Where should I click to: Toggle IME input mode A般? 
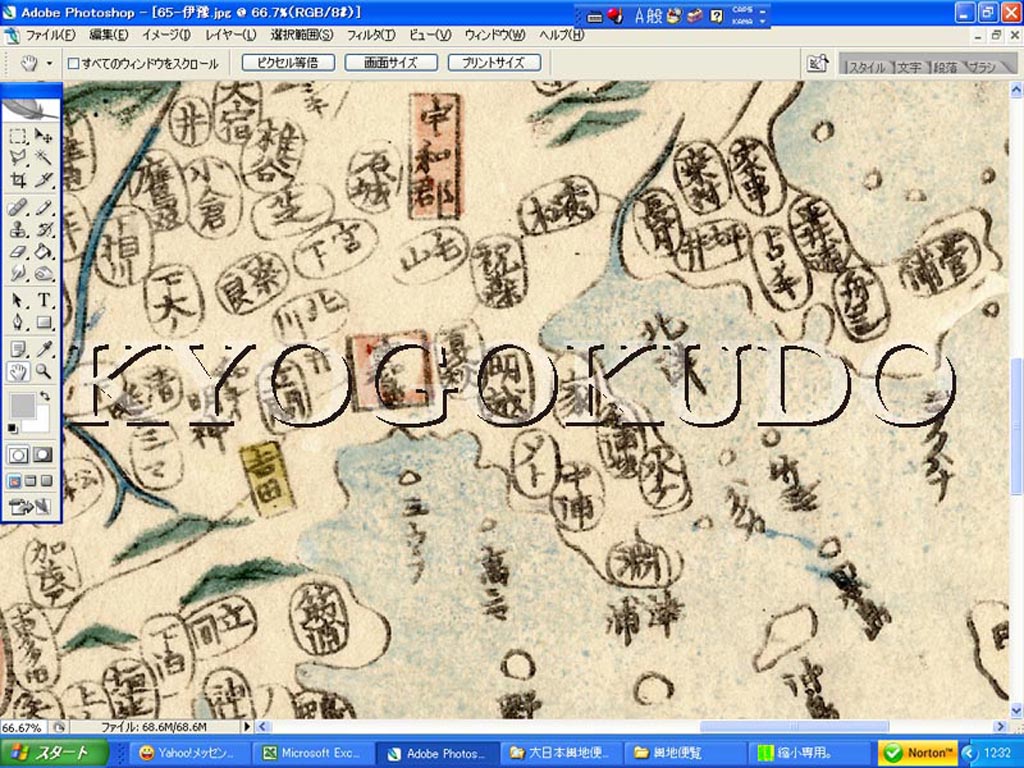[648, 16]
